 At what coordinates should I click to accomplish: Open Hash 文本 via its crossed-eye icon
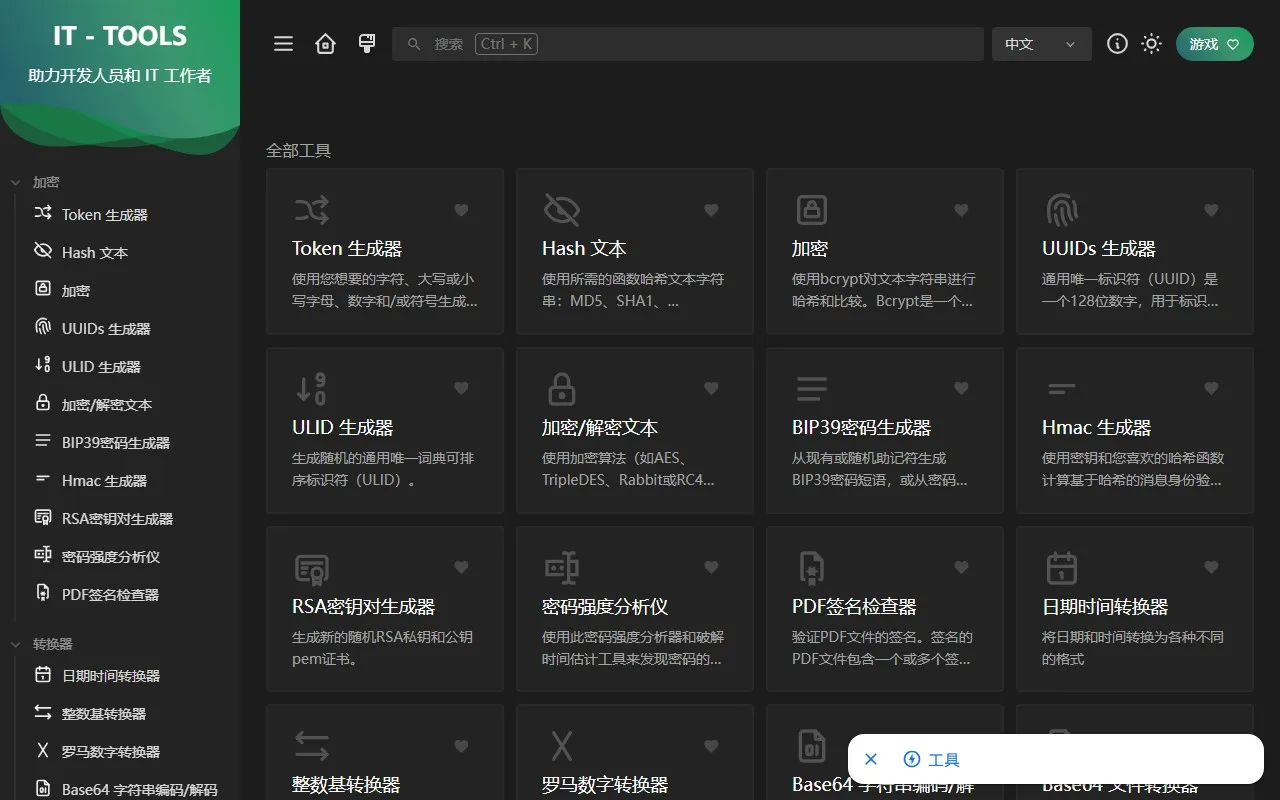tap(561, 210)
